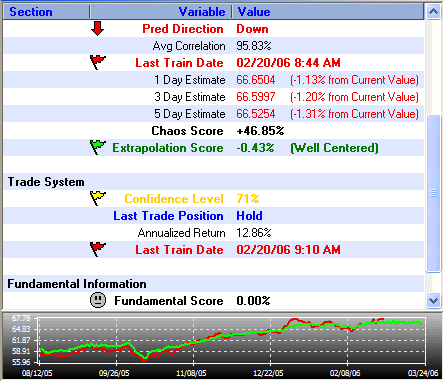Click the vertical scrollbar thumb
The image size is (444, 381).
click(x=433, y=193)
